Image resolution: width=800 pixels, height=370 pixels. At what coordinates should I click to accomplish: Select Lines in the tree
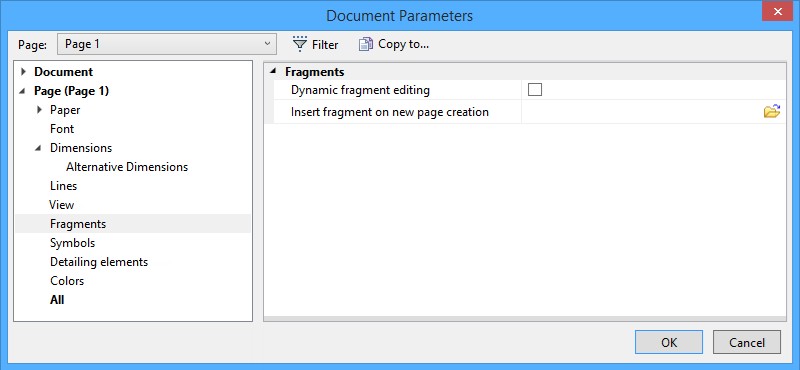63,186
